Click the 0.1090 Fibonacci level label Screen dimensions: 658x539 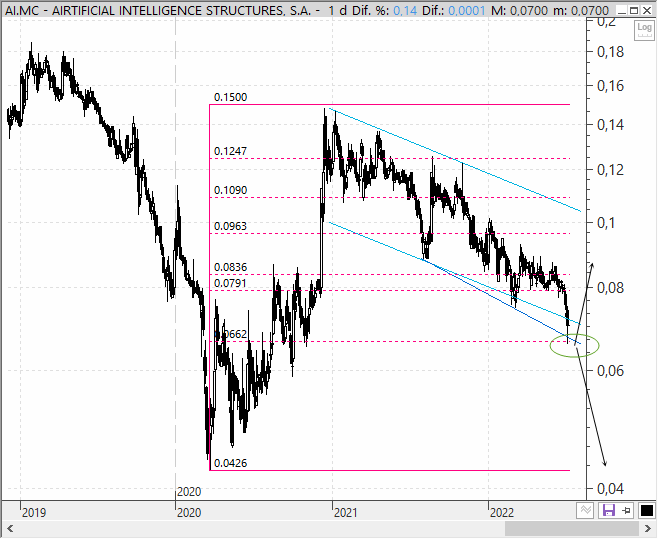coord(230,190)
